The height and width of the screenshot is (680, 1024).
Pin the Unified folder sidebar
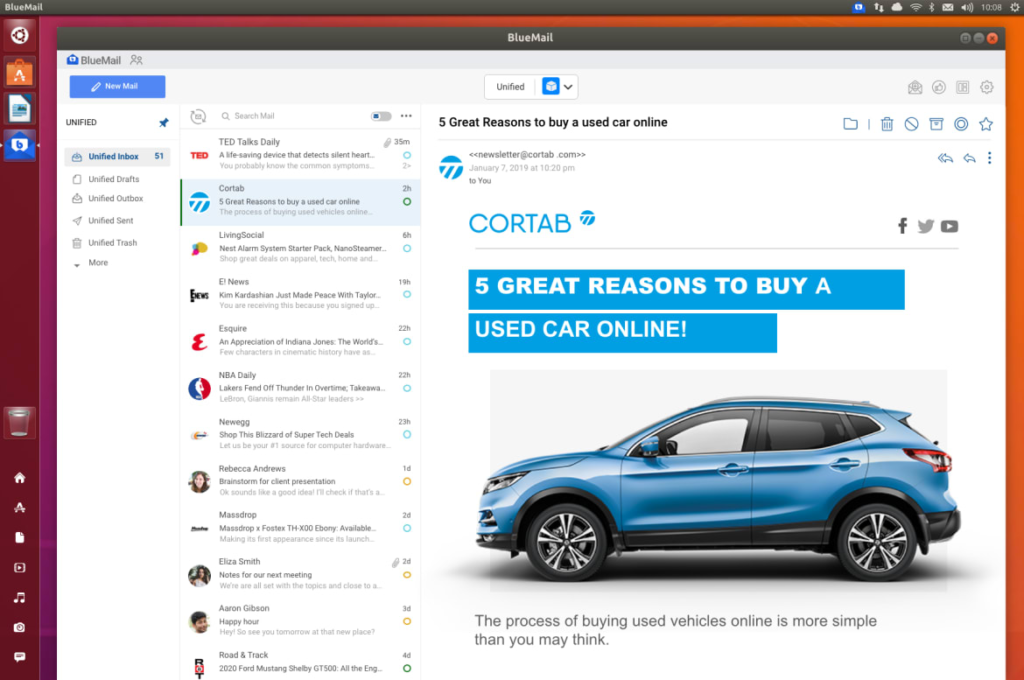click(164, 123)
